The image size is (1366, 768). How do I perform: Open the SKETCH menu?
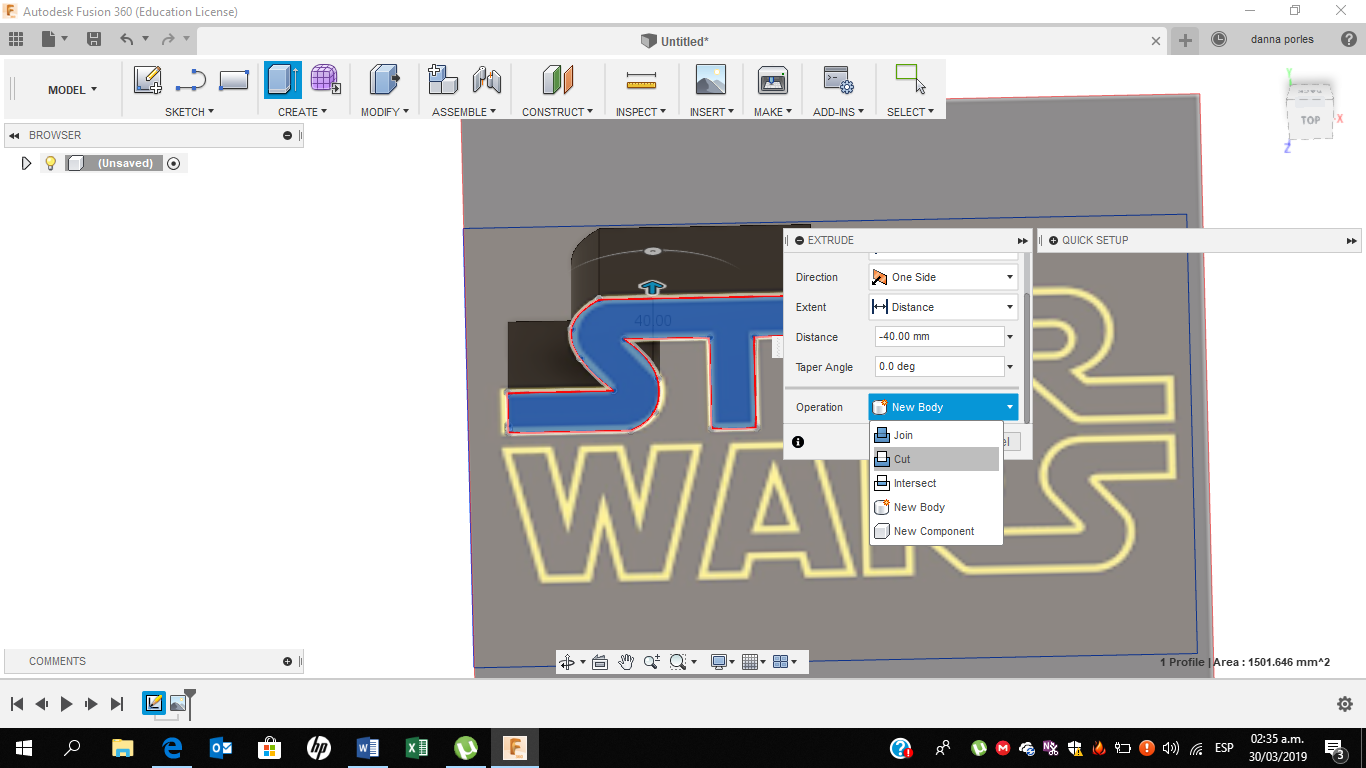pos(189,112)
